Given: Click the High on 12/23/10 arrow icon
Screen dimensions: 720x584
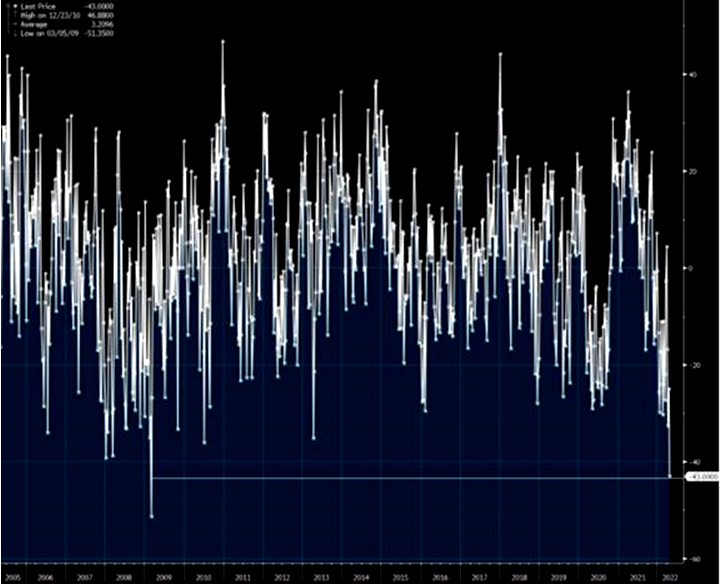Looking at the screenshot, I should 13,15.
